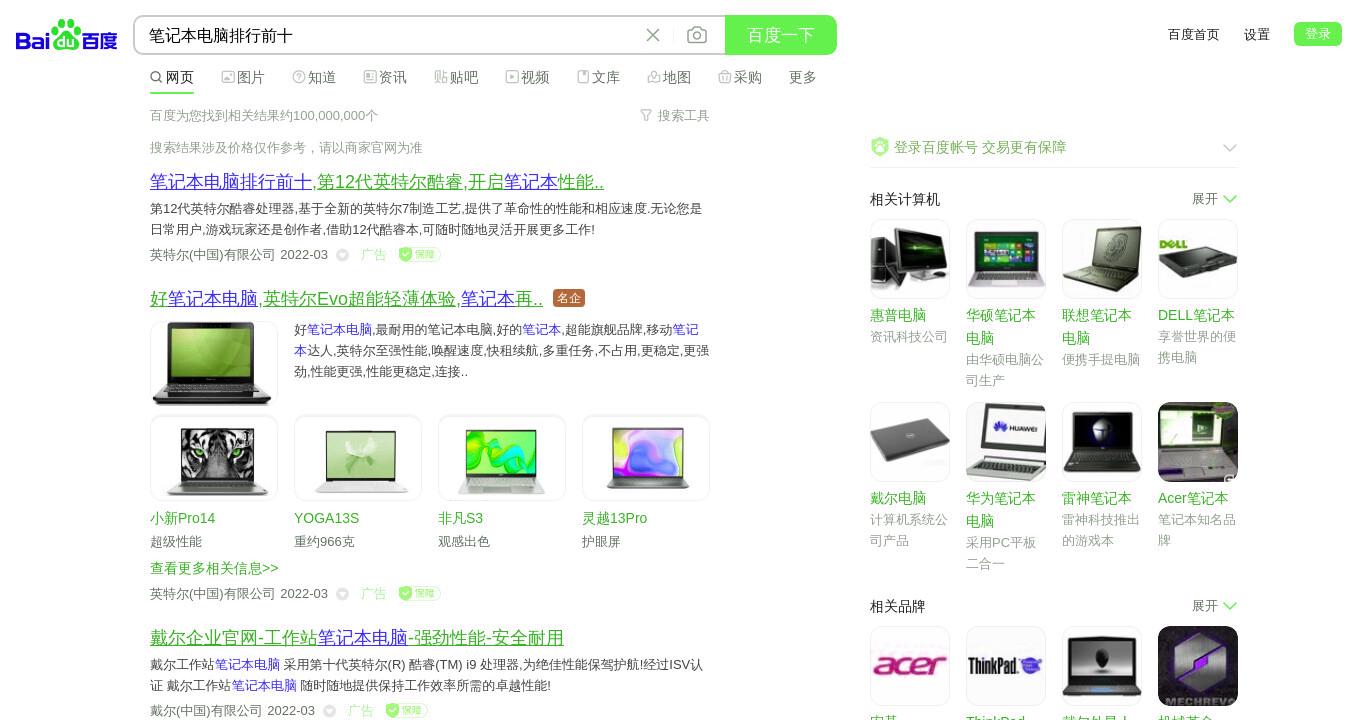Image resolution: width=1366 pixels, height=720 pixels.
Task: Clear the search box with the X icon
Action: coord(653,35)
